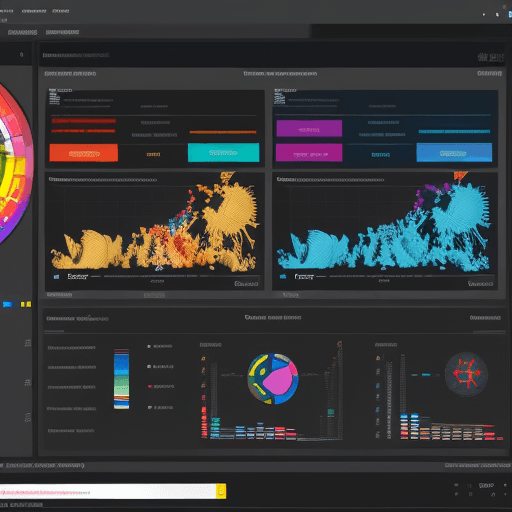Click the teal button beside the orange-red button

223,153
